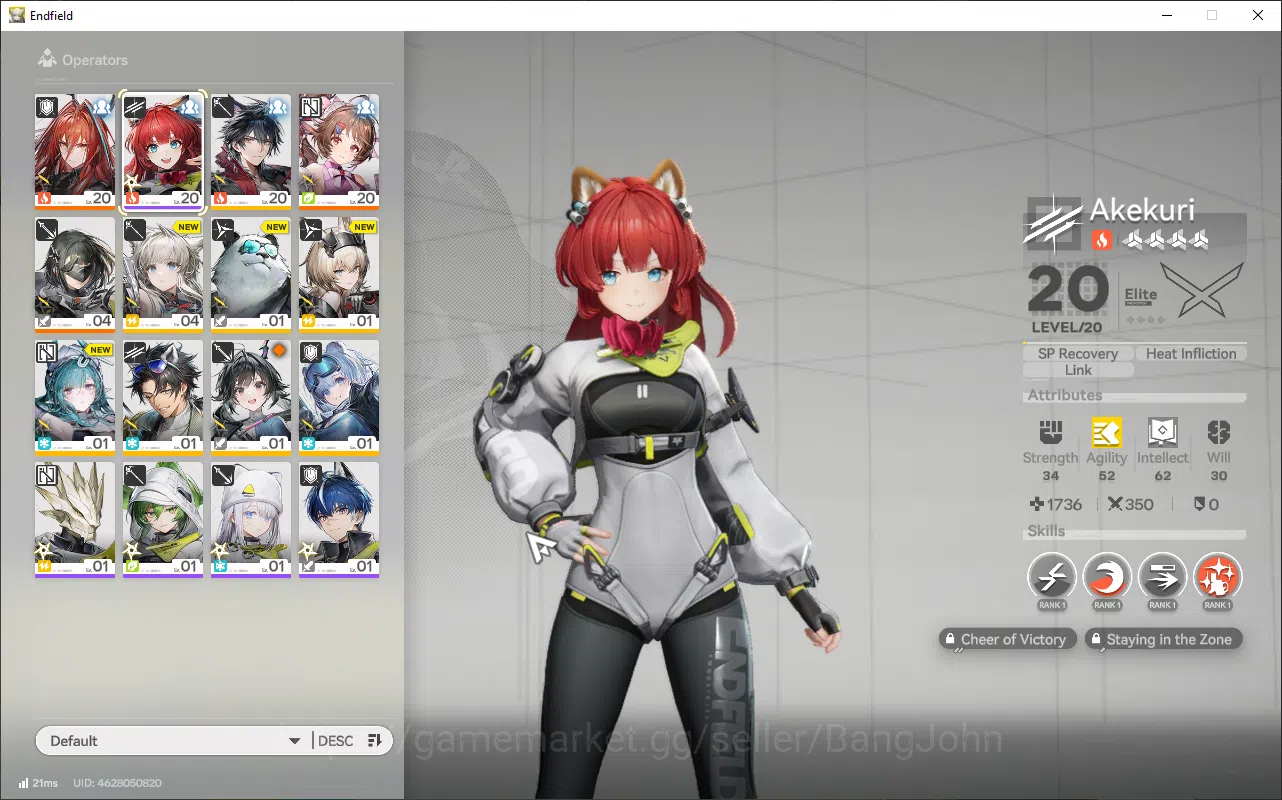Select the masked dark-haired level 04 operator
This screenshot has width=1282, height=800.
click(75, 275)
